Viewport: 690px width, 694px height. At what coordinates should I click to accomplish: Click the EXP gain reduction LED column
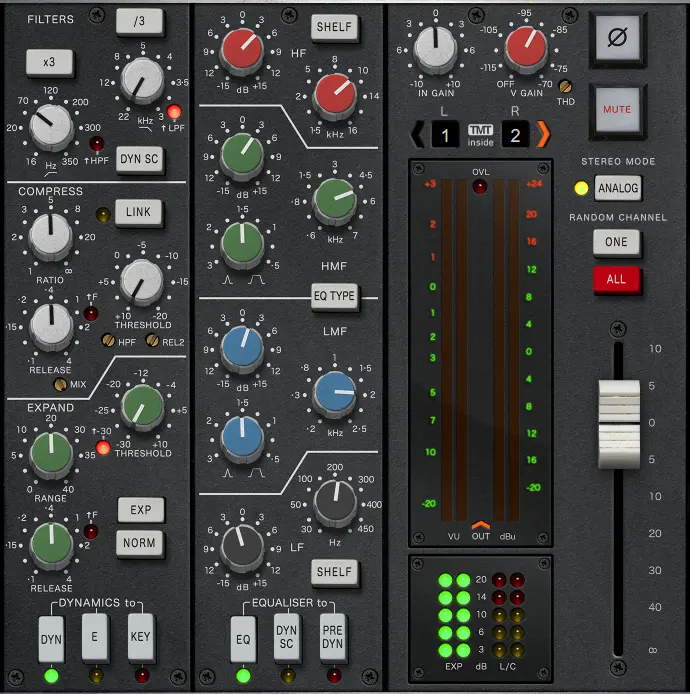tap(454, 615)
